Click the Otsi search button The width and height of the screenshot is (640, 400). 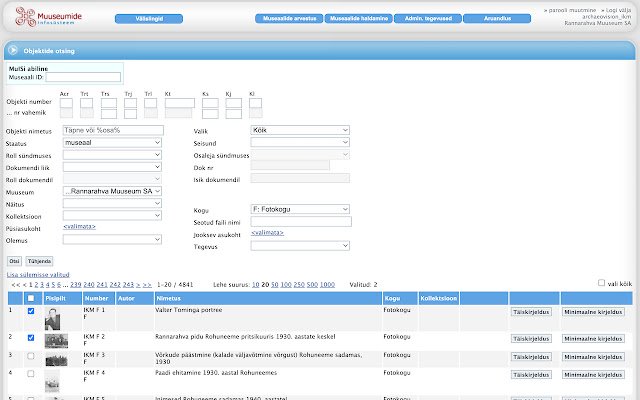(14, 261)
